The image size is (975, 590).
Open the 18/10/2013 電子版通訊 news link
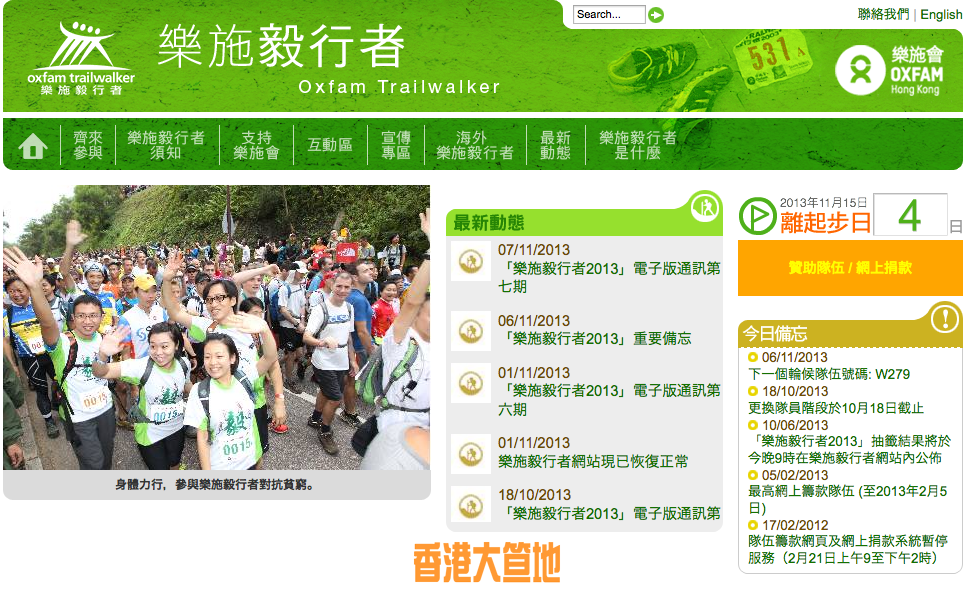pyautogui.click(x=609, y=514)
